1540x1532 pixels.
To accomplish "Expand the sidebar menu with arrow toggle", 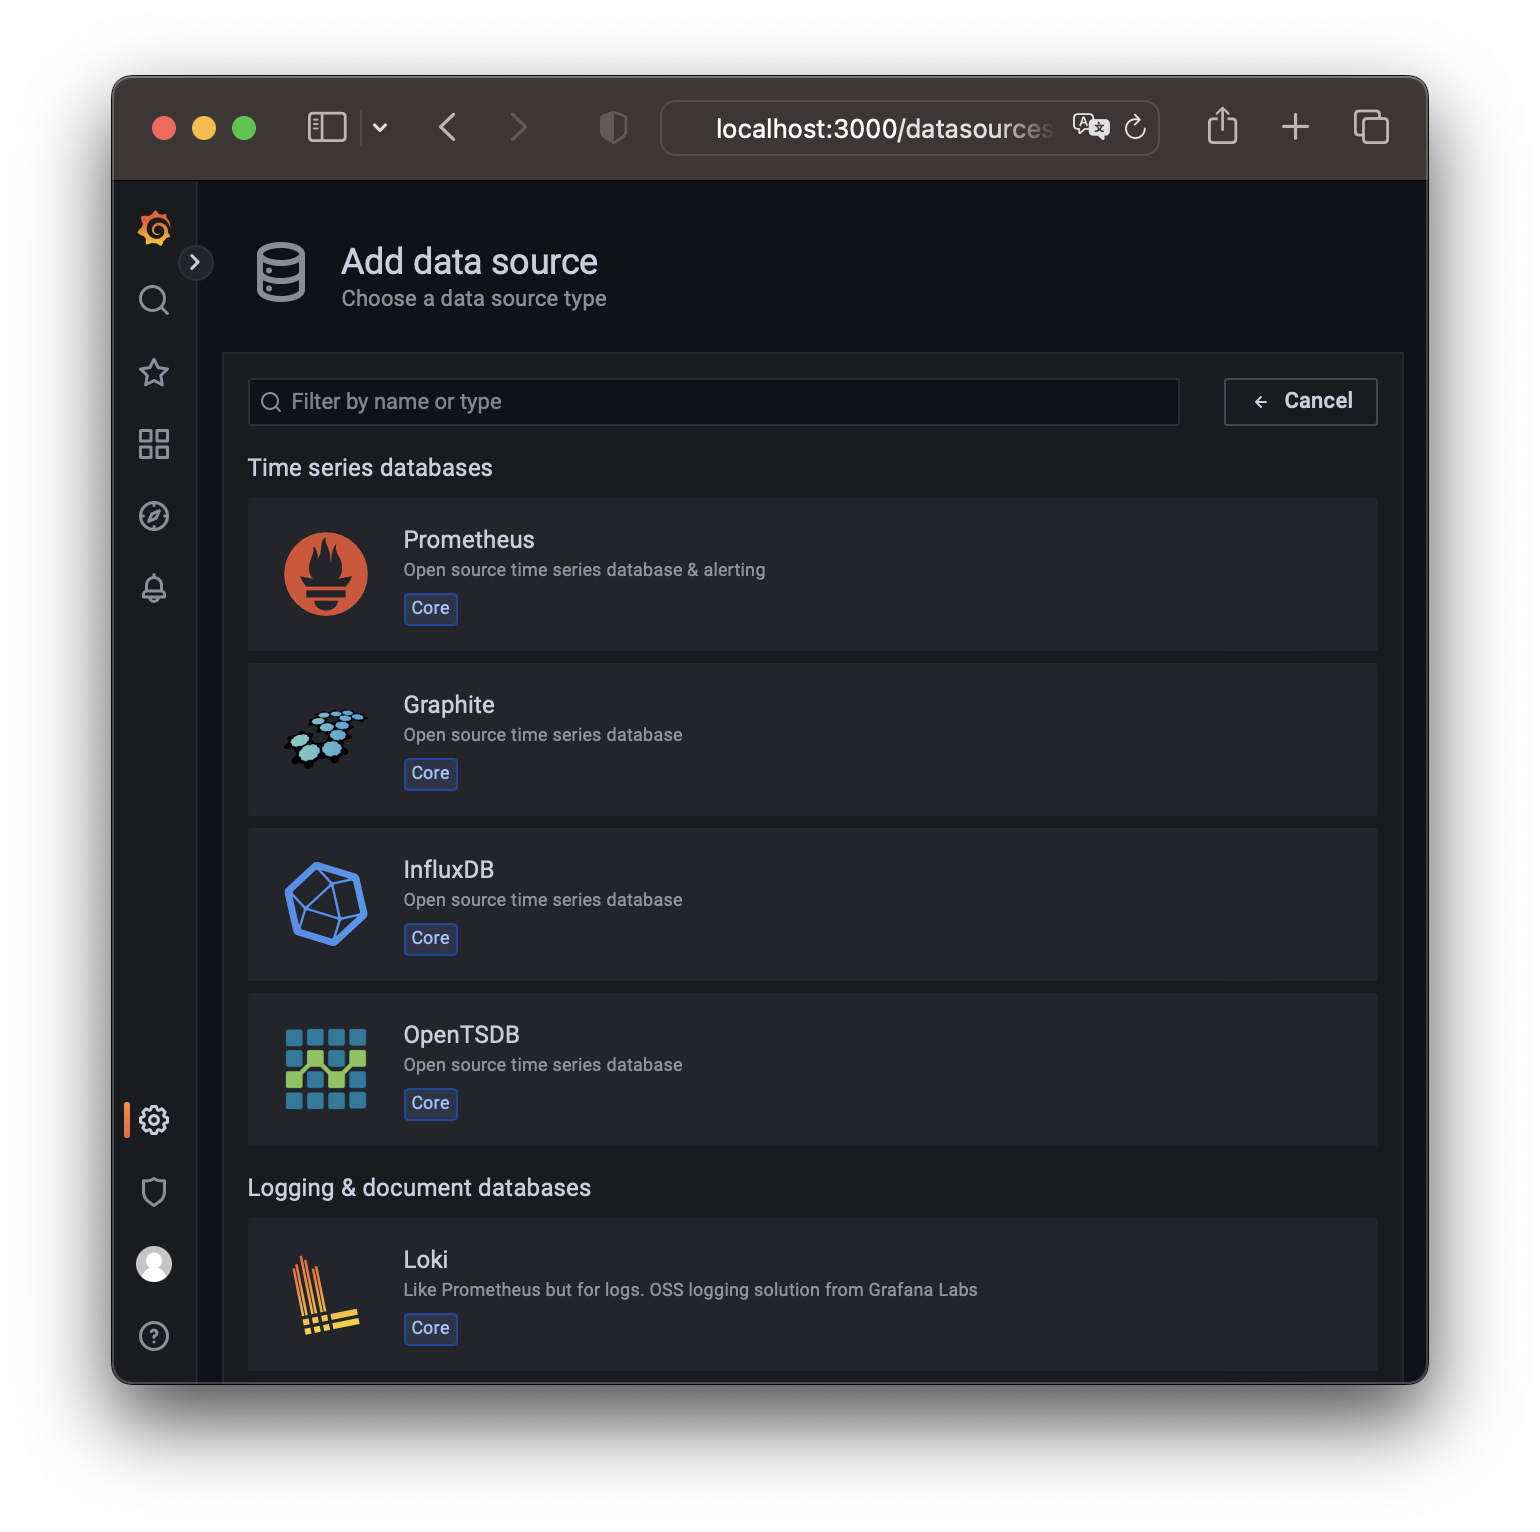I will (195, 262).
